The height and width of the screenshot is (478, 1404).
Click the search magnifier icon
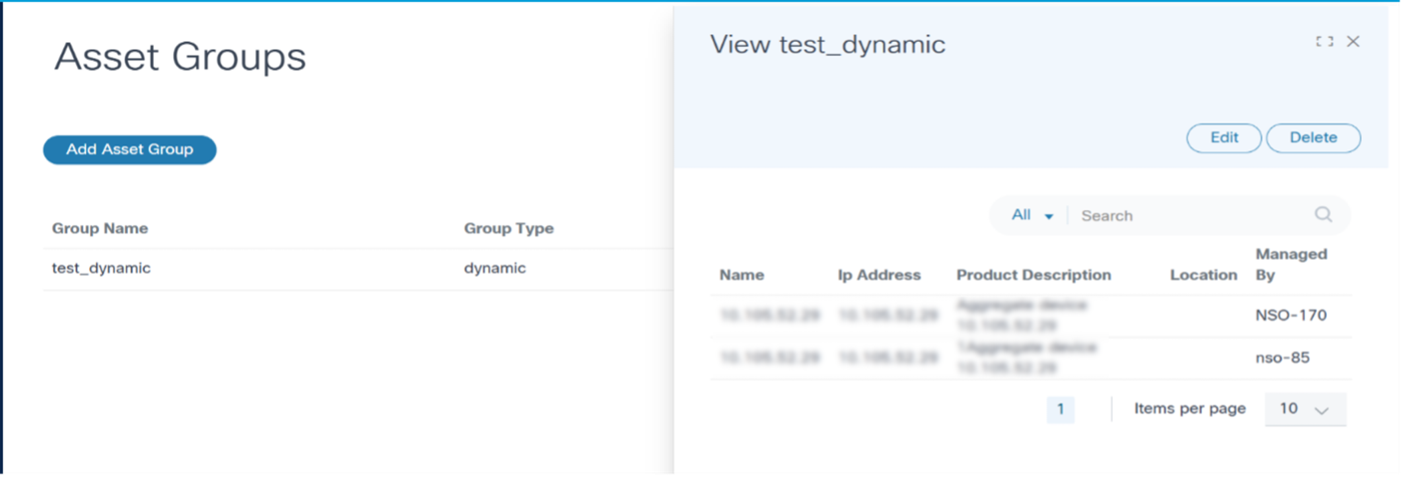coord(1323,214)
